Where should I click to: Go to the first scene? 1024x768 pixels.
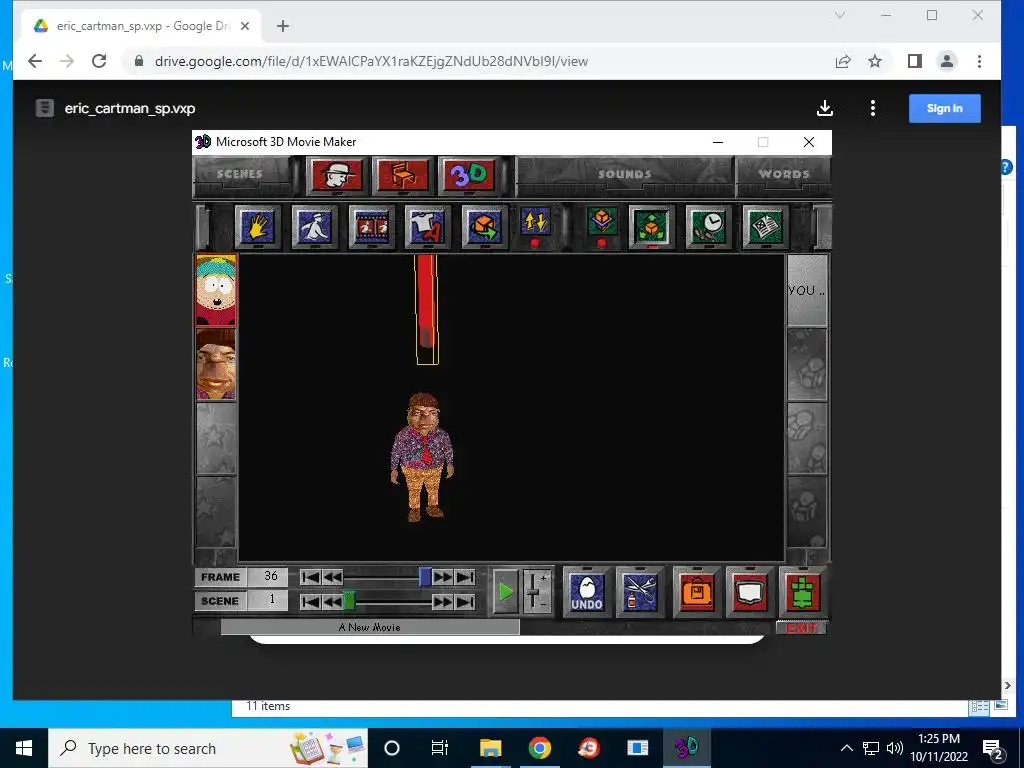click(310, 601)
